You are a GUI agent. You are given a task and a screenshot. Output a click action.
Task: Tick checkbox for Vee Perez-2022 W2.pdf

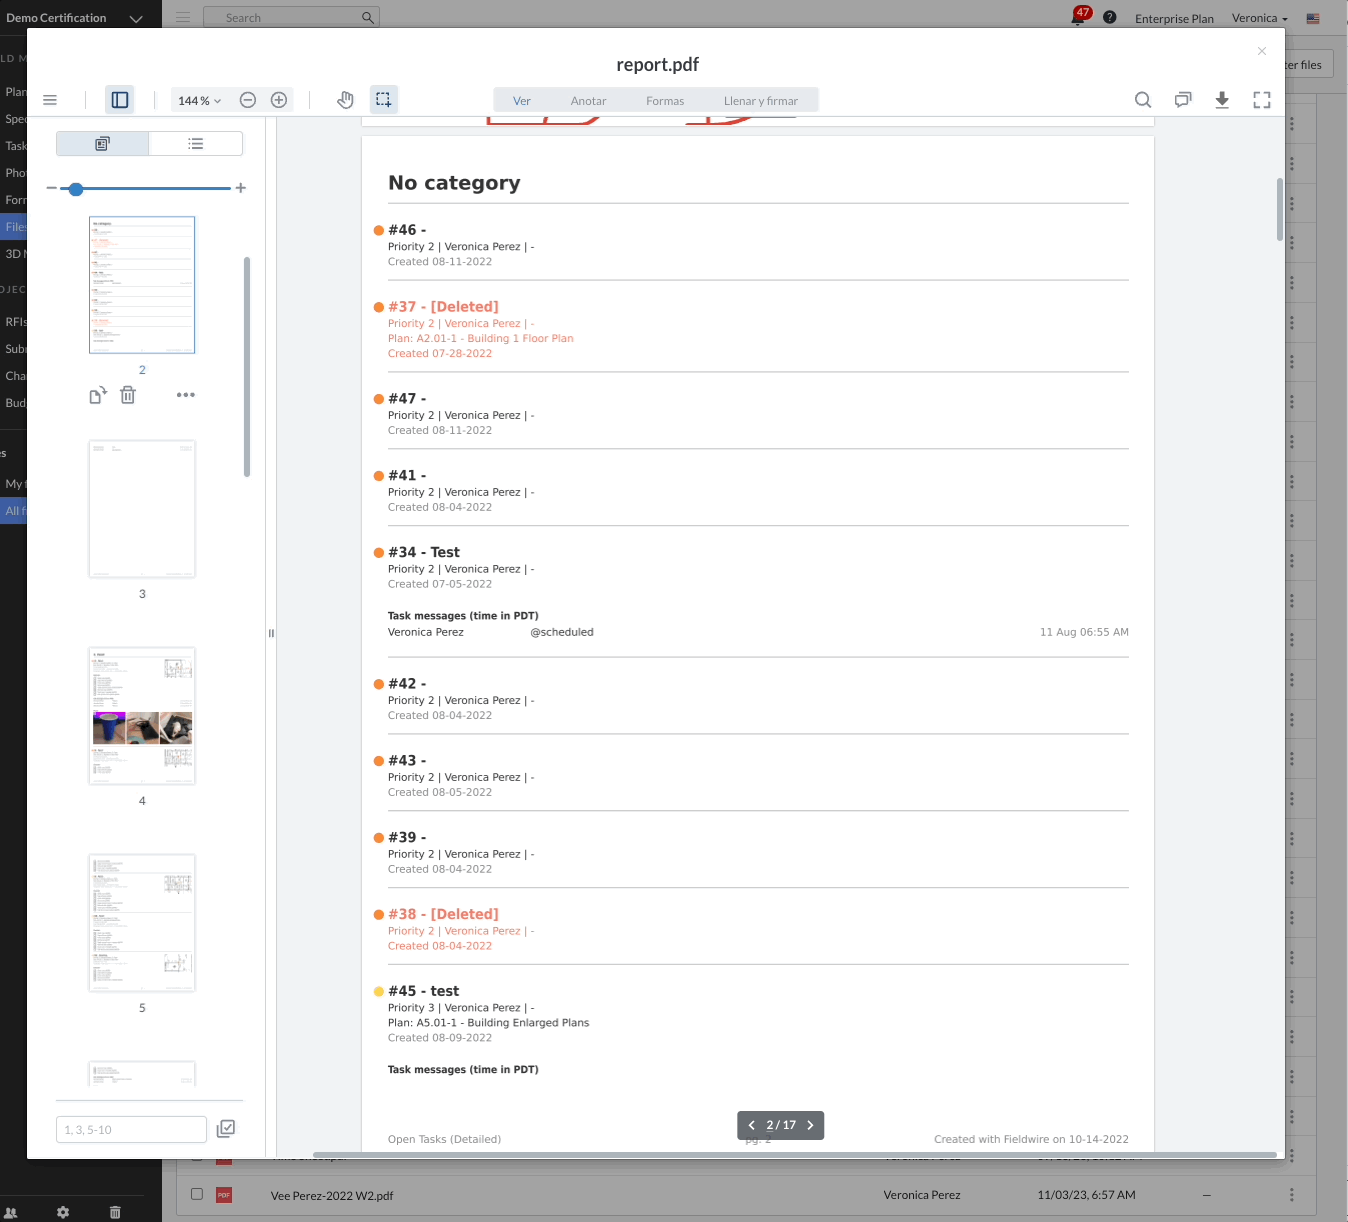[x=197, y=1194]
